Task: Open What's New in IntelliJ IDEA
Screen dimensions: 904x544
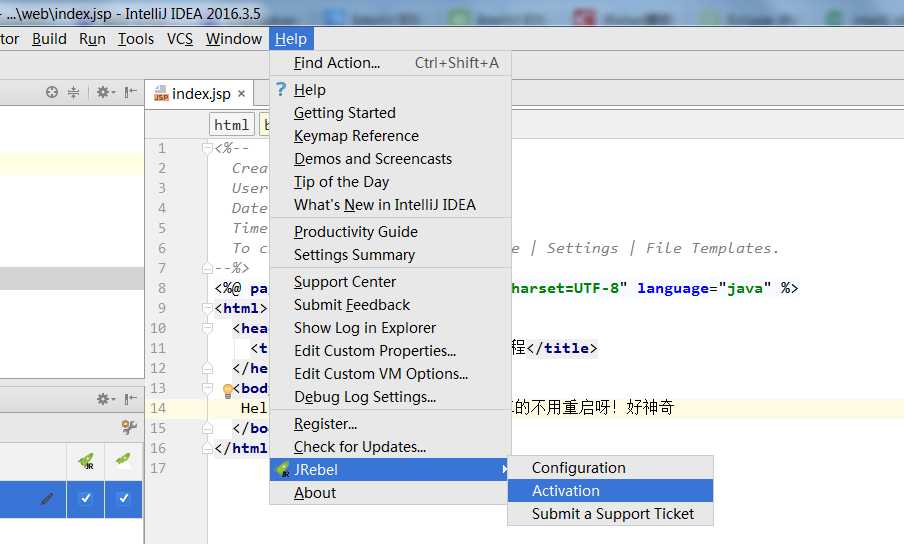Action: pos(390,205)
